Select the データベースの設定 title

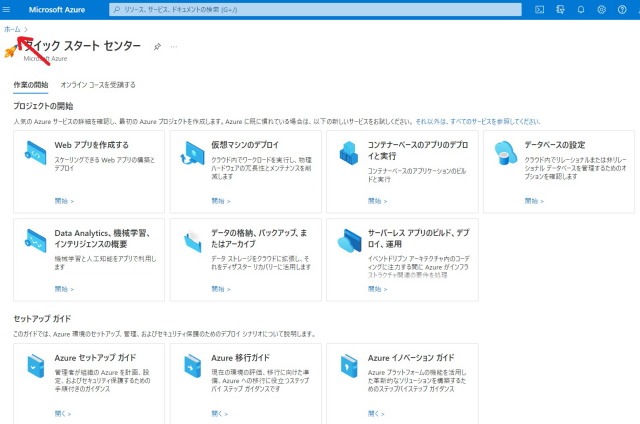tap(555, 145)
